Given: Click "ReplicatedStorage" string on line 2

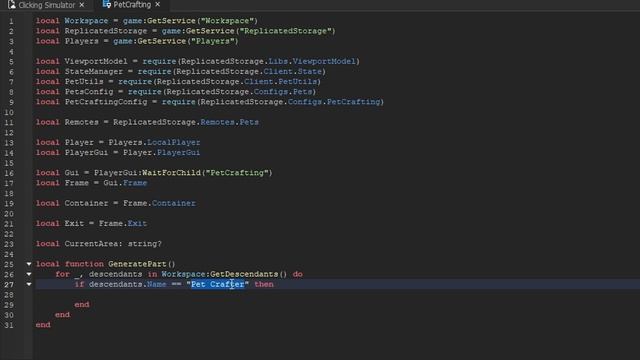Looking at the screenshot, I should (285, 31).
